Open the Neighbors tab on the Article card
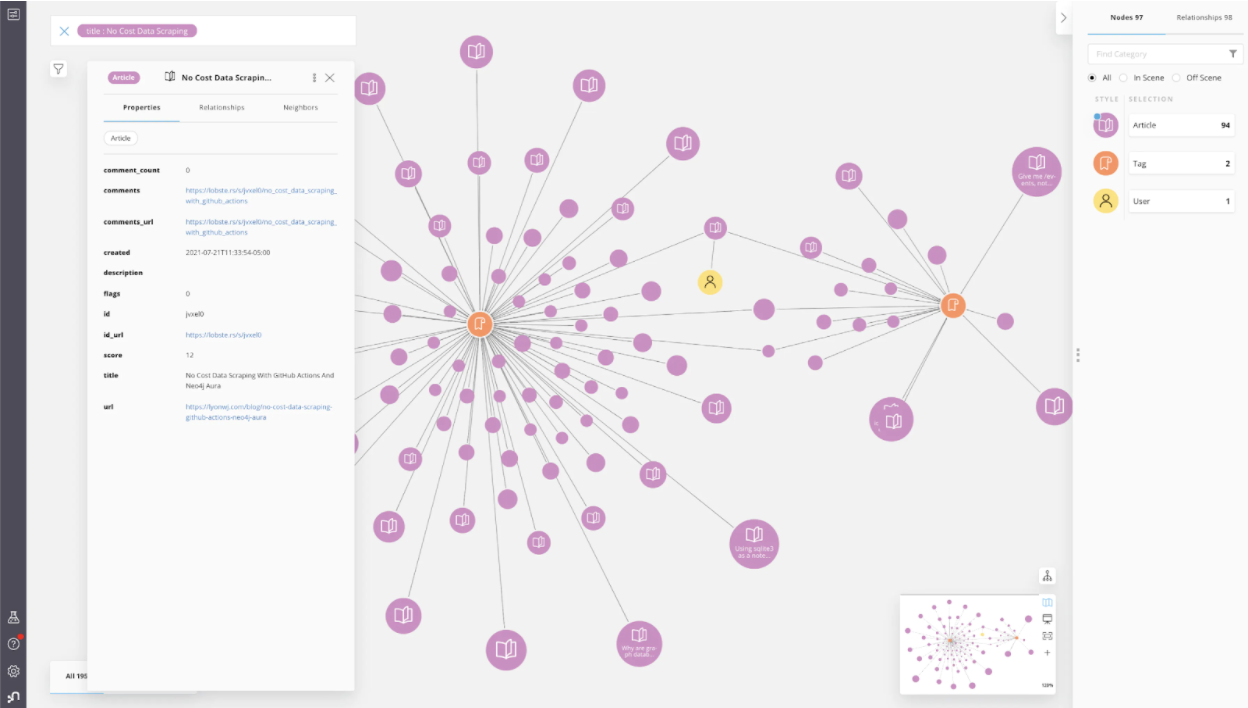 coord(300,107)
